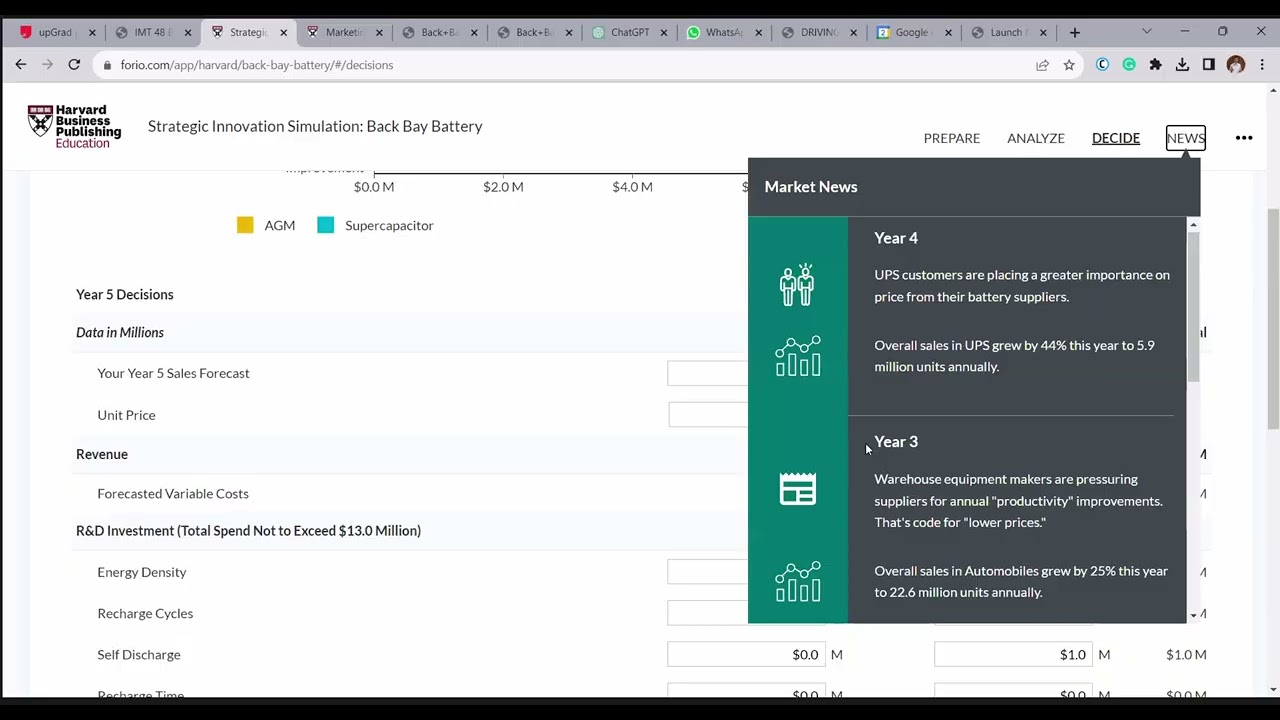Click the blue C extension icon
This screenshot has width=1280, height=720.
[1103, 65]
